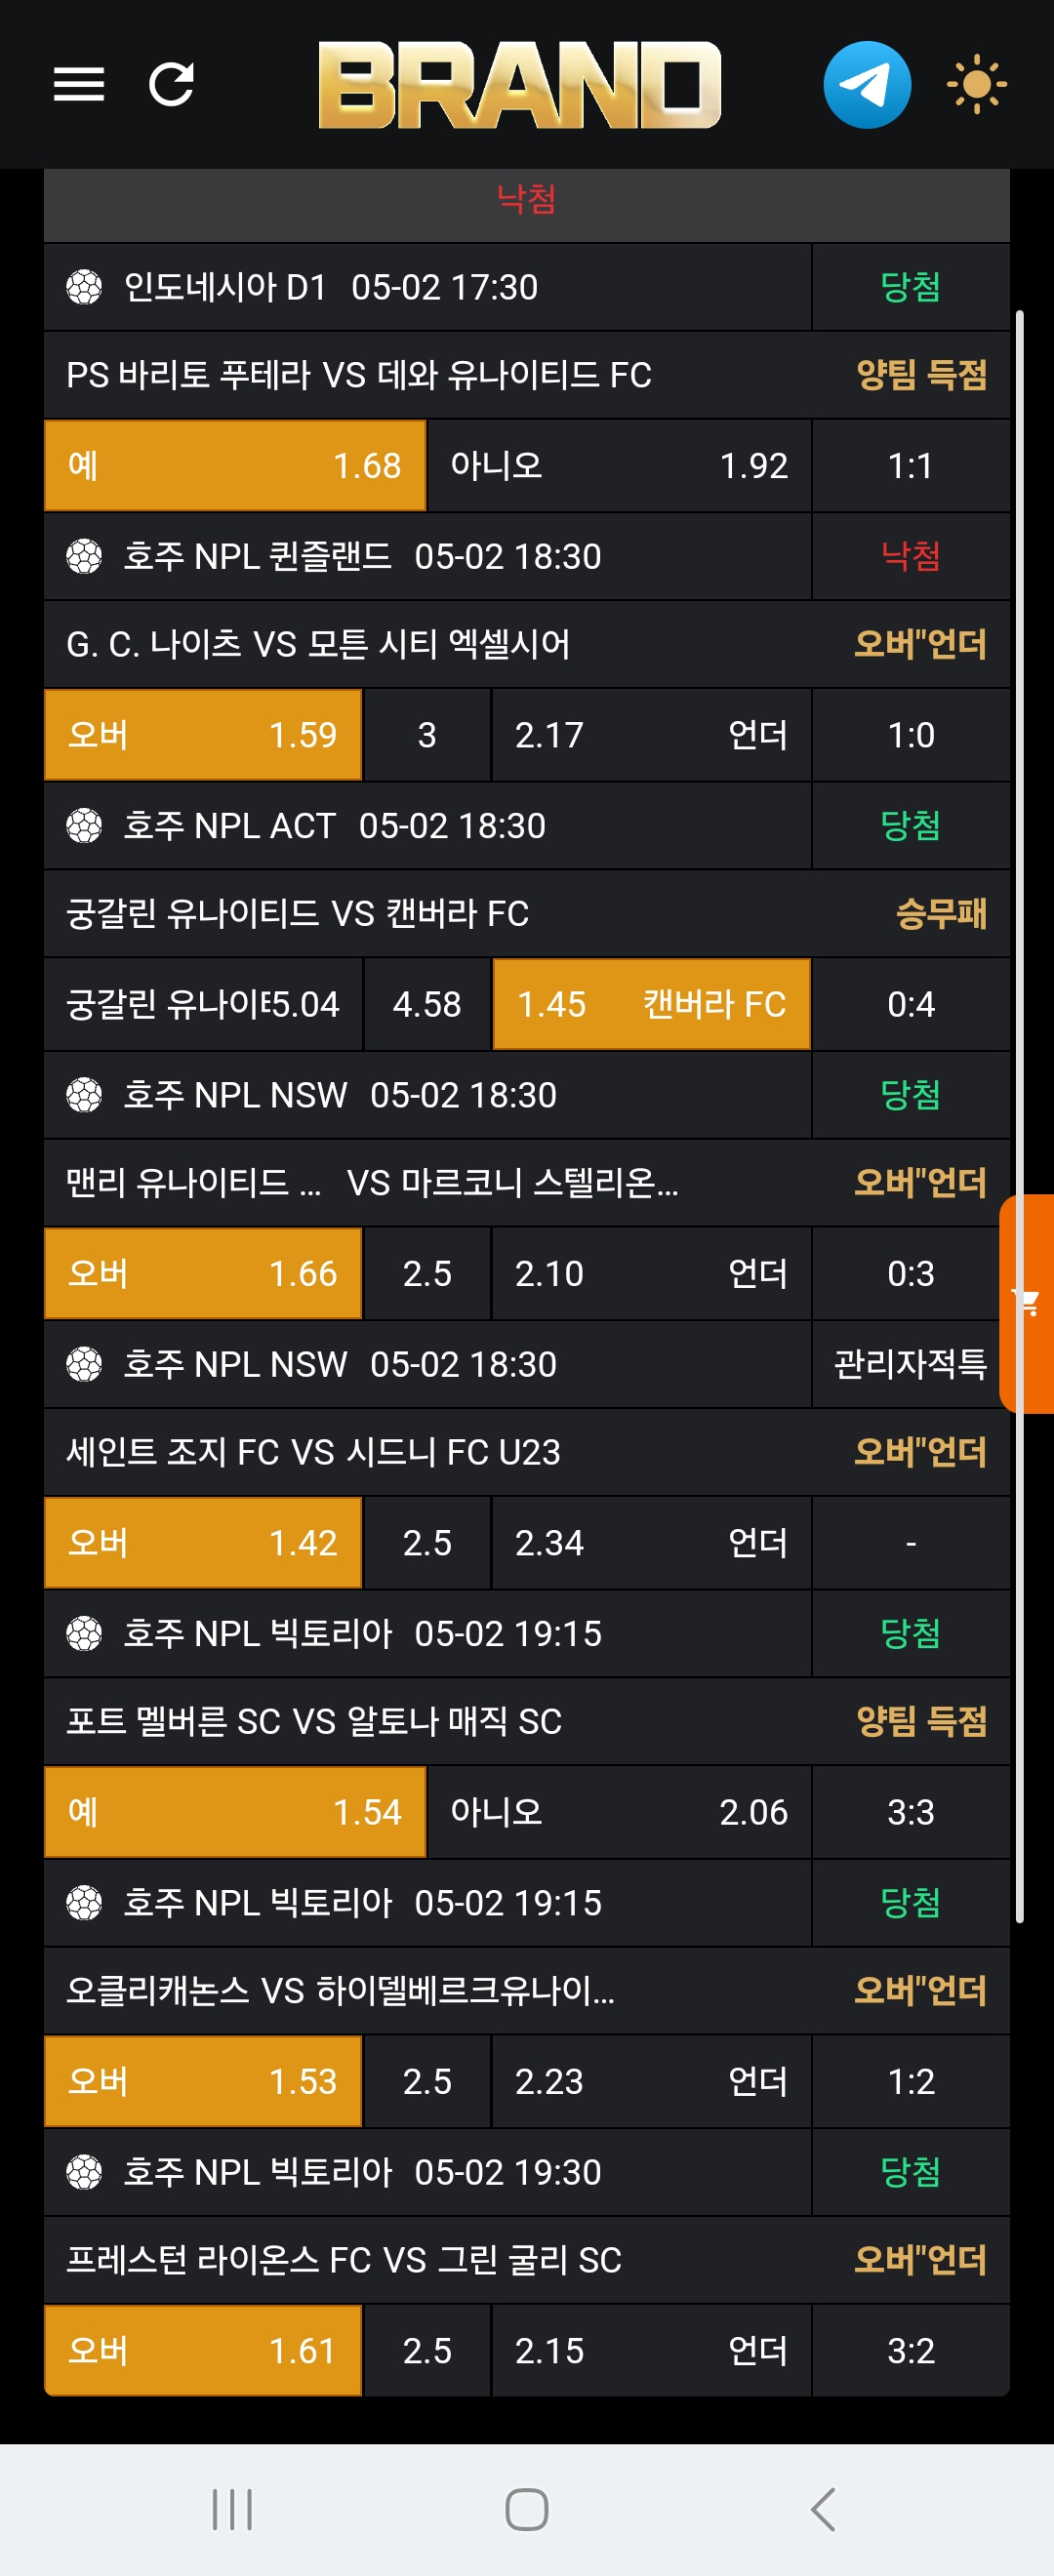The width and height of the screenshot is (1054, 2576).
Task: Choose 언더 2.17 for G. C. 나이츠 match
Action: [x=651, y=735]
